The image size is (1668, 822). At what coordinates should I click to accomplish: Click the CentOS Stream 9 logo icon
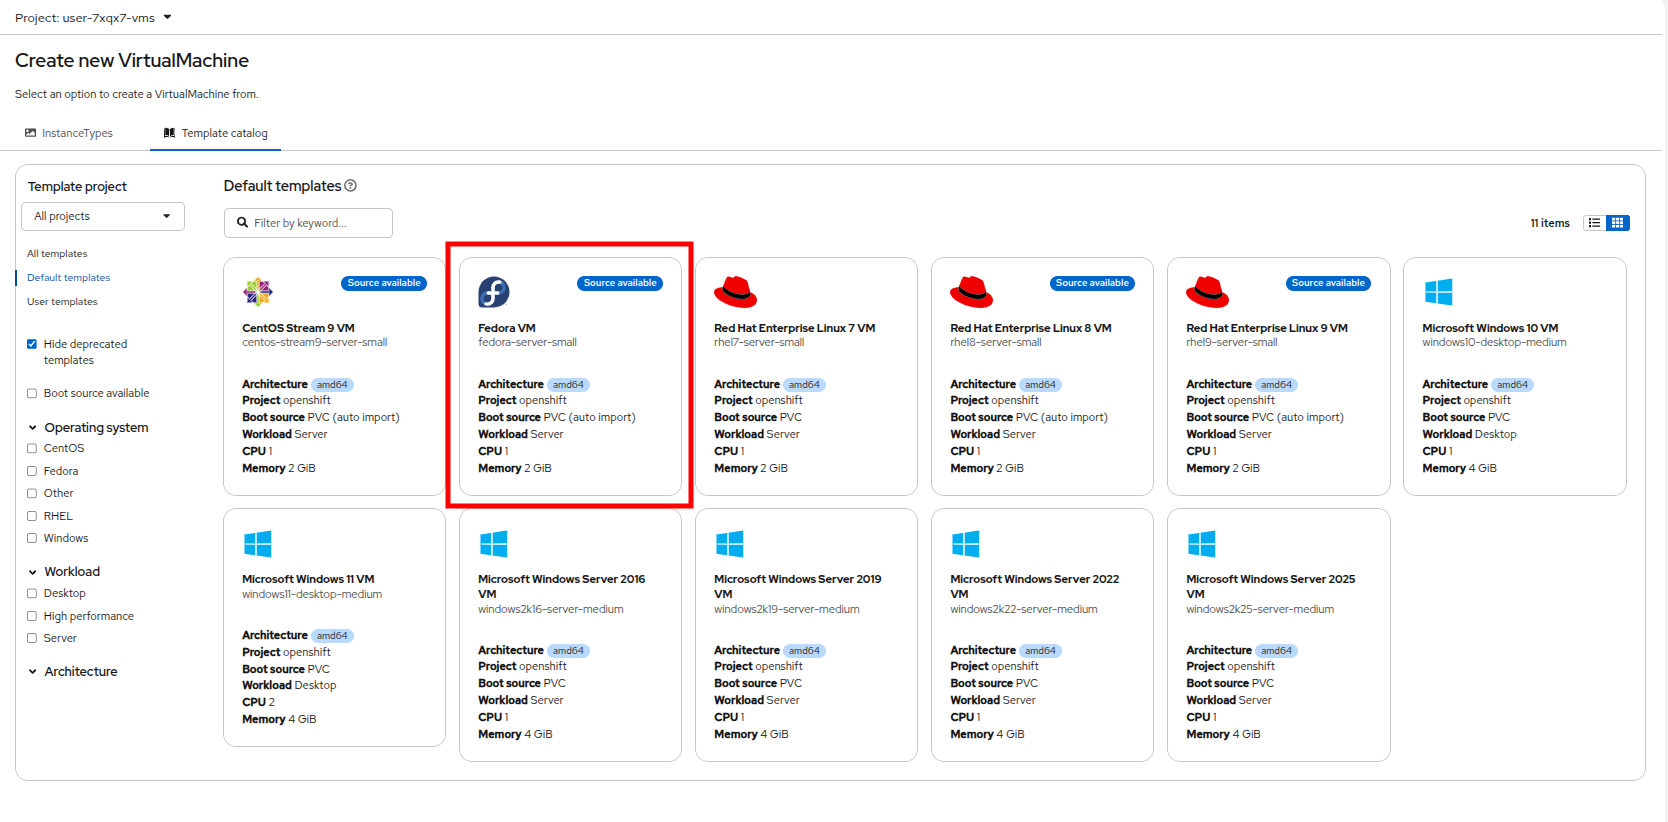(x=258, y=292)
